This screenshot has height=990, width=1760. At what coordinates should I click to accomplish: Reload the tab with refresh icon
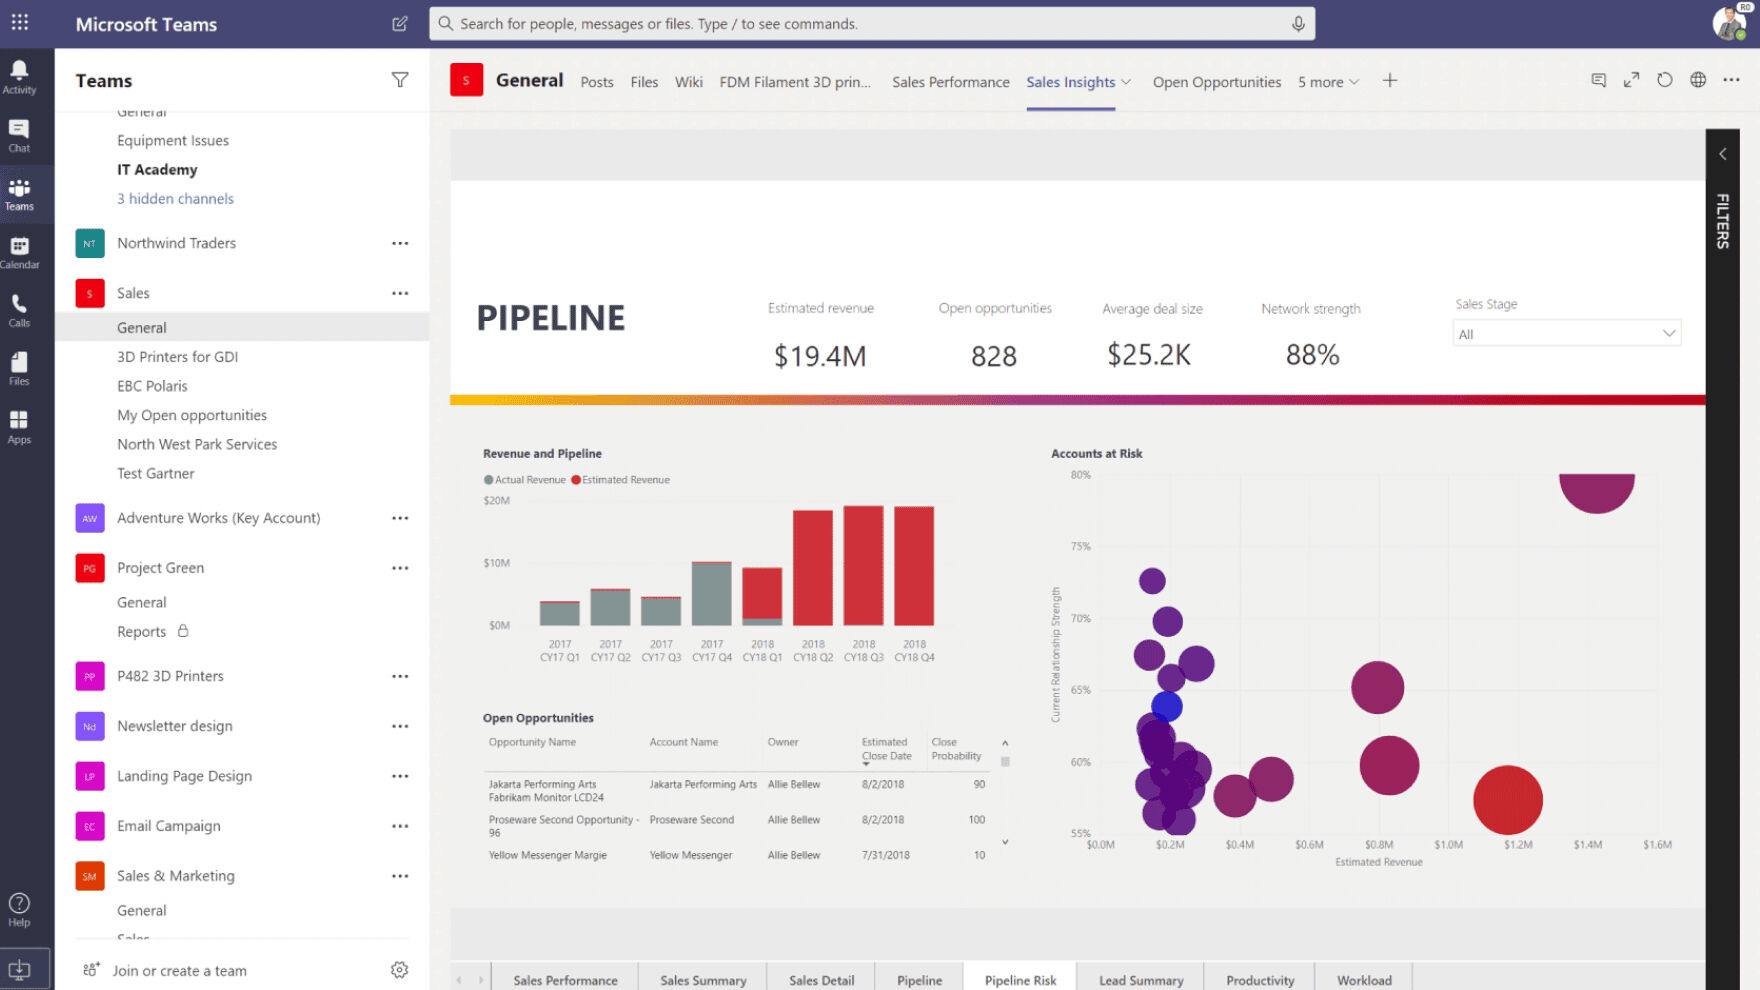(x=1664, y=80)
